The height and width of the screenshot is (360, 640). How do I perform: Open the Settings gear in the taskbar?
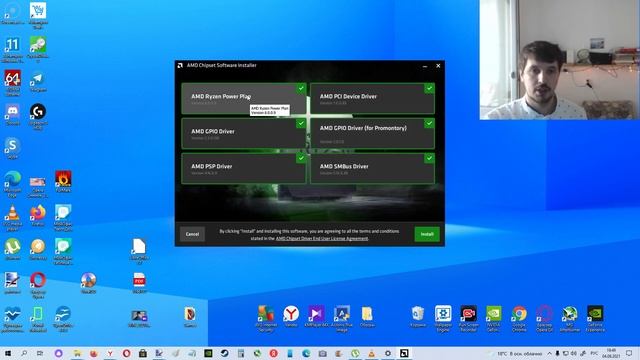388,353
